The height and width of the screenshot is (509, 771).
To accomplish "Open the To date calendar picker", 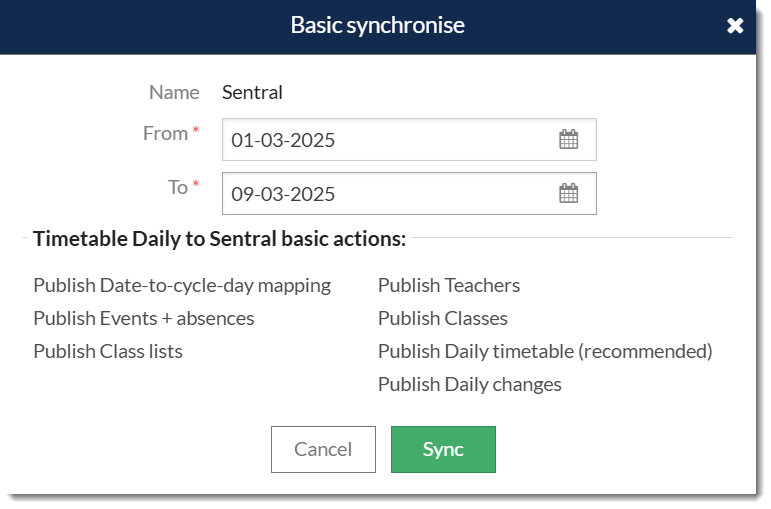I will (x=568, y=194).
